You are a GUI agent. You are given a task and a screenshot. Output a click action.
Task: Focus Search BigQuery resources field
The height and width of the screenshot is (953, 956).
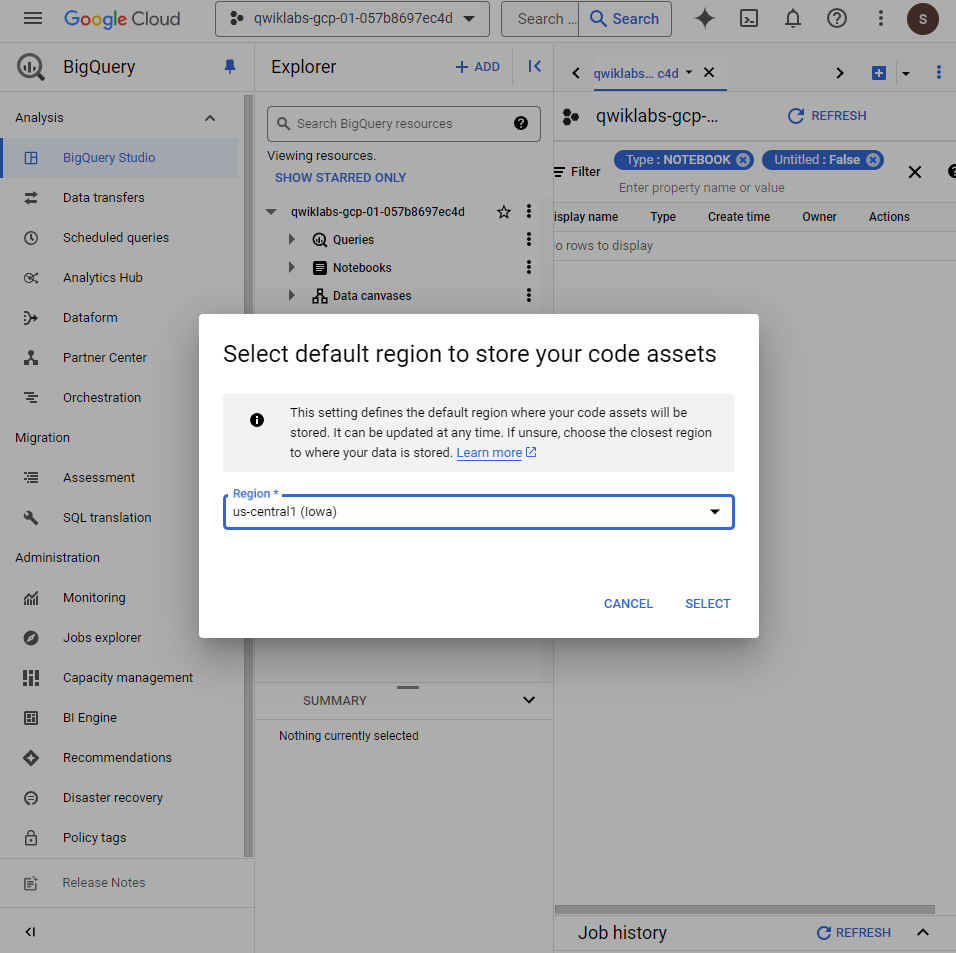coord(404,124)
